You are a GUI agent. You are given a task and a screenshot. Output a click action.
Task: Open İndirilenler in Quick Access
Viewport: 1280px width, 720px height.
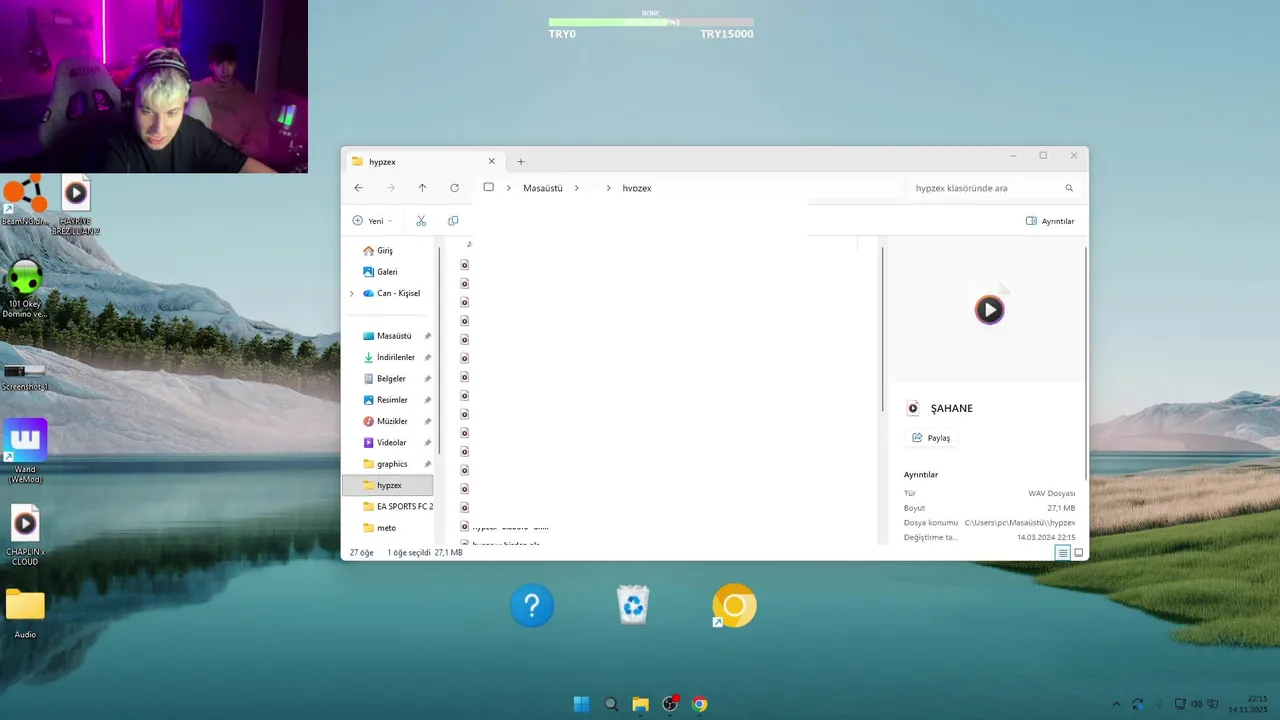(395, 357)
